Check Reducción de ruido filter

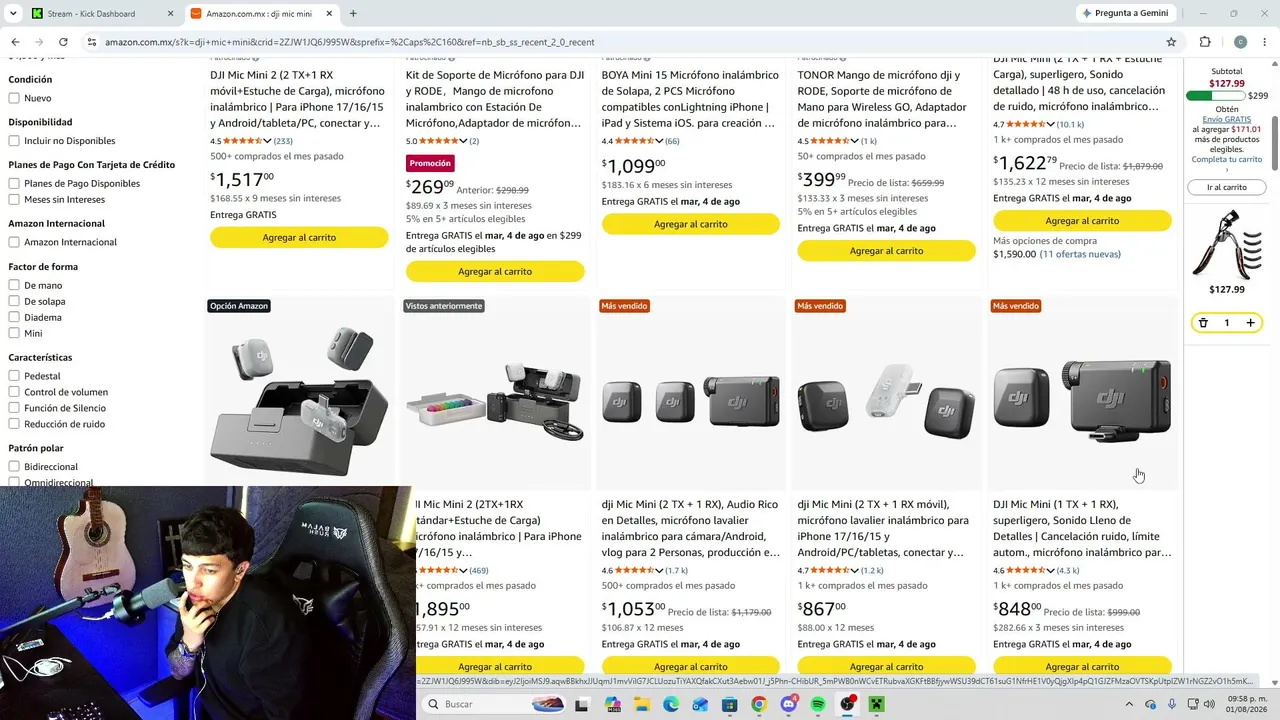tap(14, 424)
